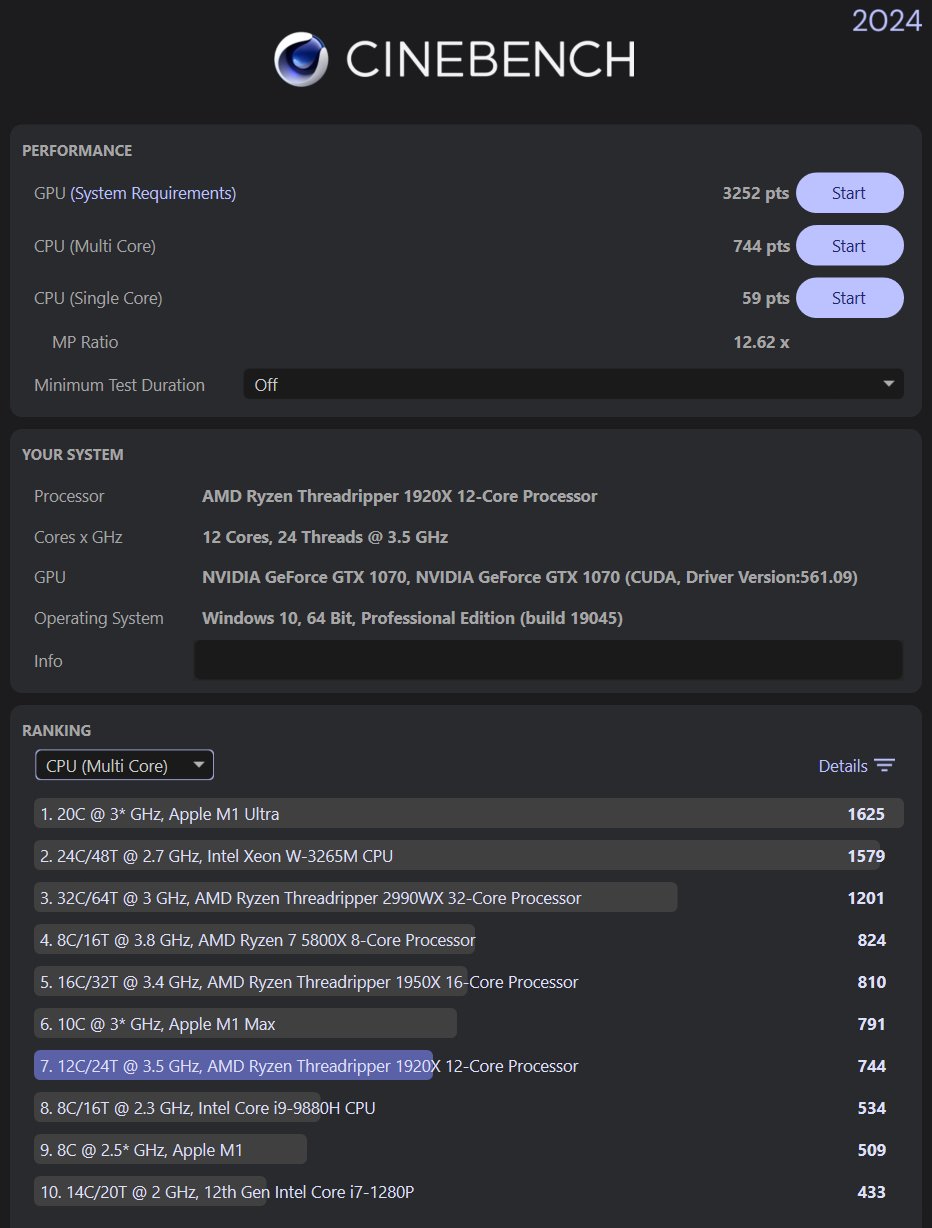Select the Intel Core i7-1280P ranking row
Image resolution: width=932 pixels, height=1228 pixels.
468,1191
